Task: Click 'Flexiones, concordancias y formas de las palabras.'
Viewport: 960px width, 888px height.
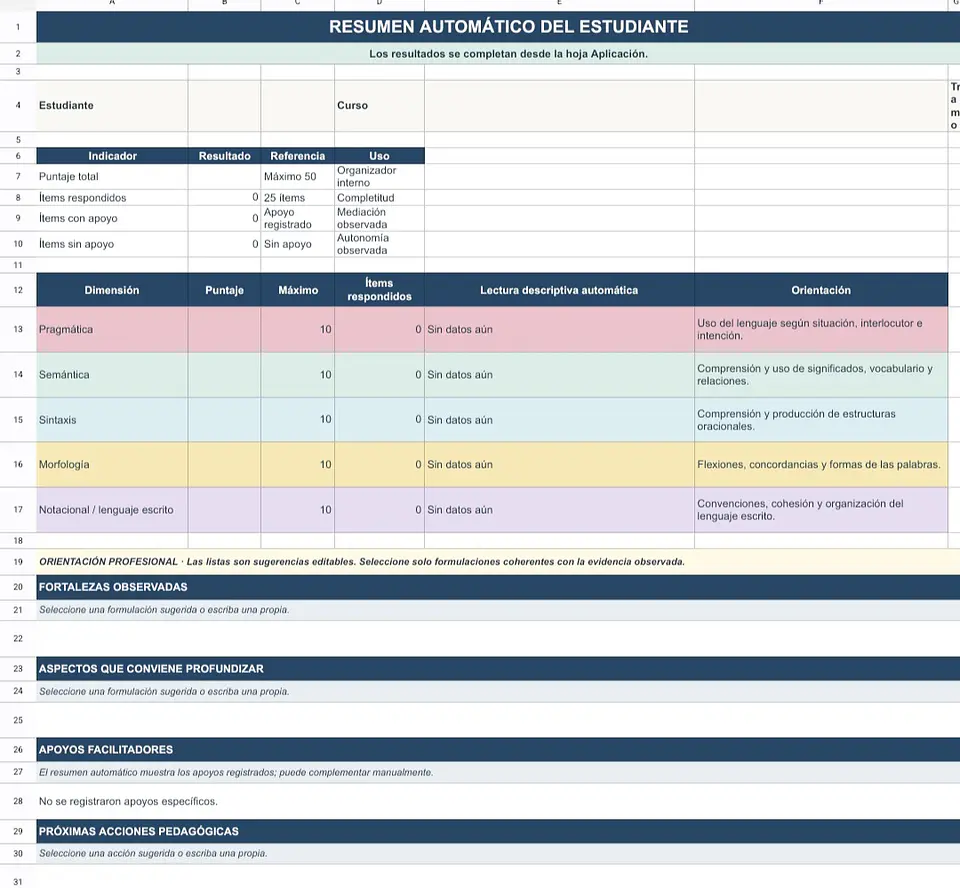Action: (x=821, y=465)
